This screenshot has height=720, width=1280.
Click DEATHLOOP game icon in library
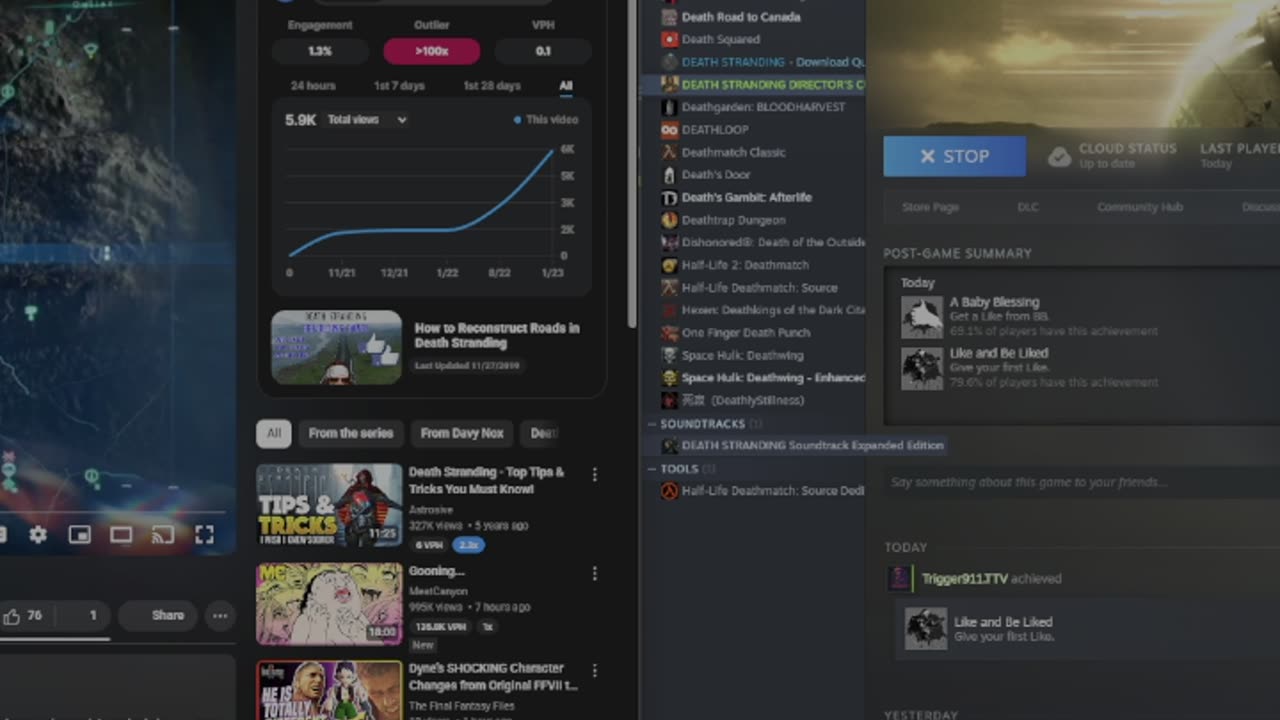click(670, 130)
